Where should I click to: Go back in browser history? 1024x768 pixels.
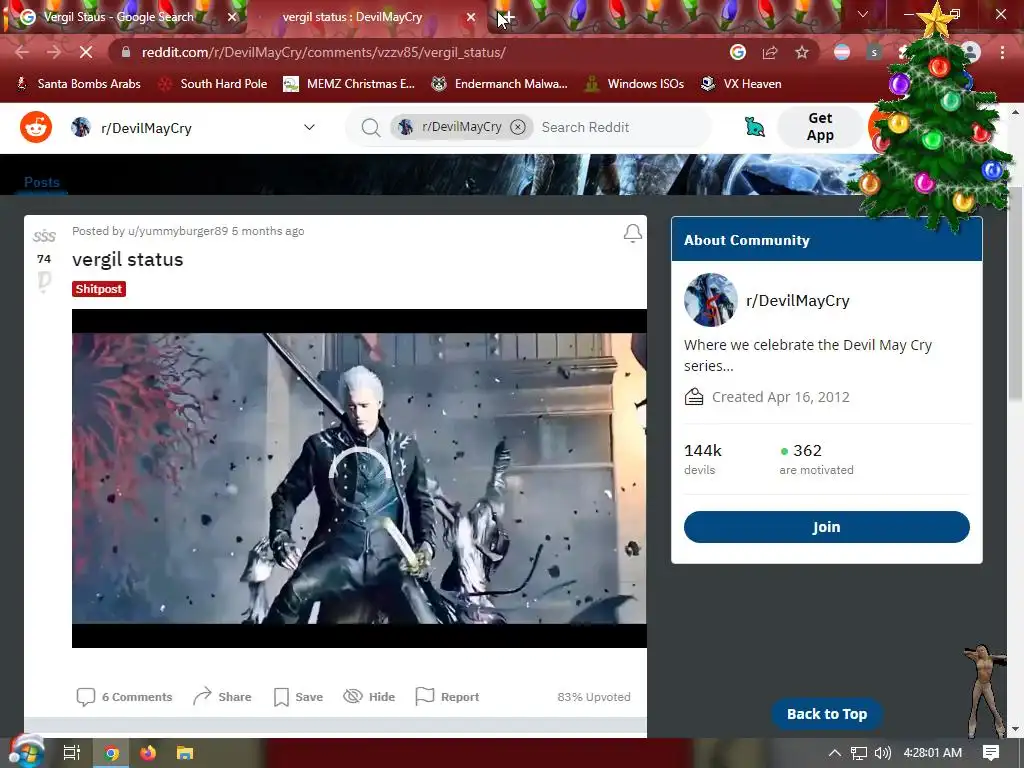coord(22,52)
